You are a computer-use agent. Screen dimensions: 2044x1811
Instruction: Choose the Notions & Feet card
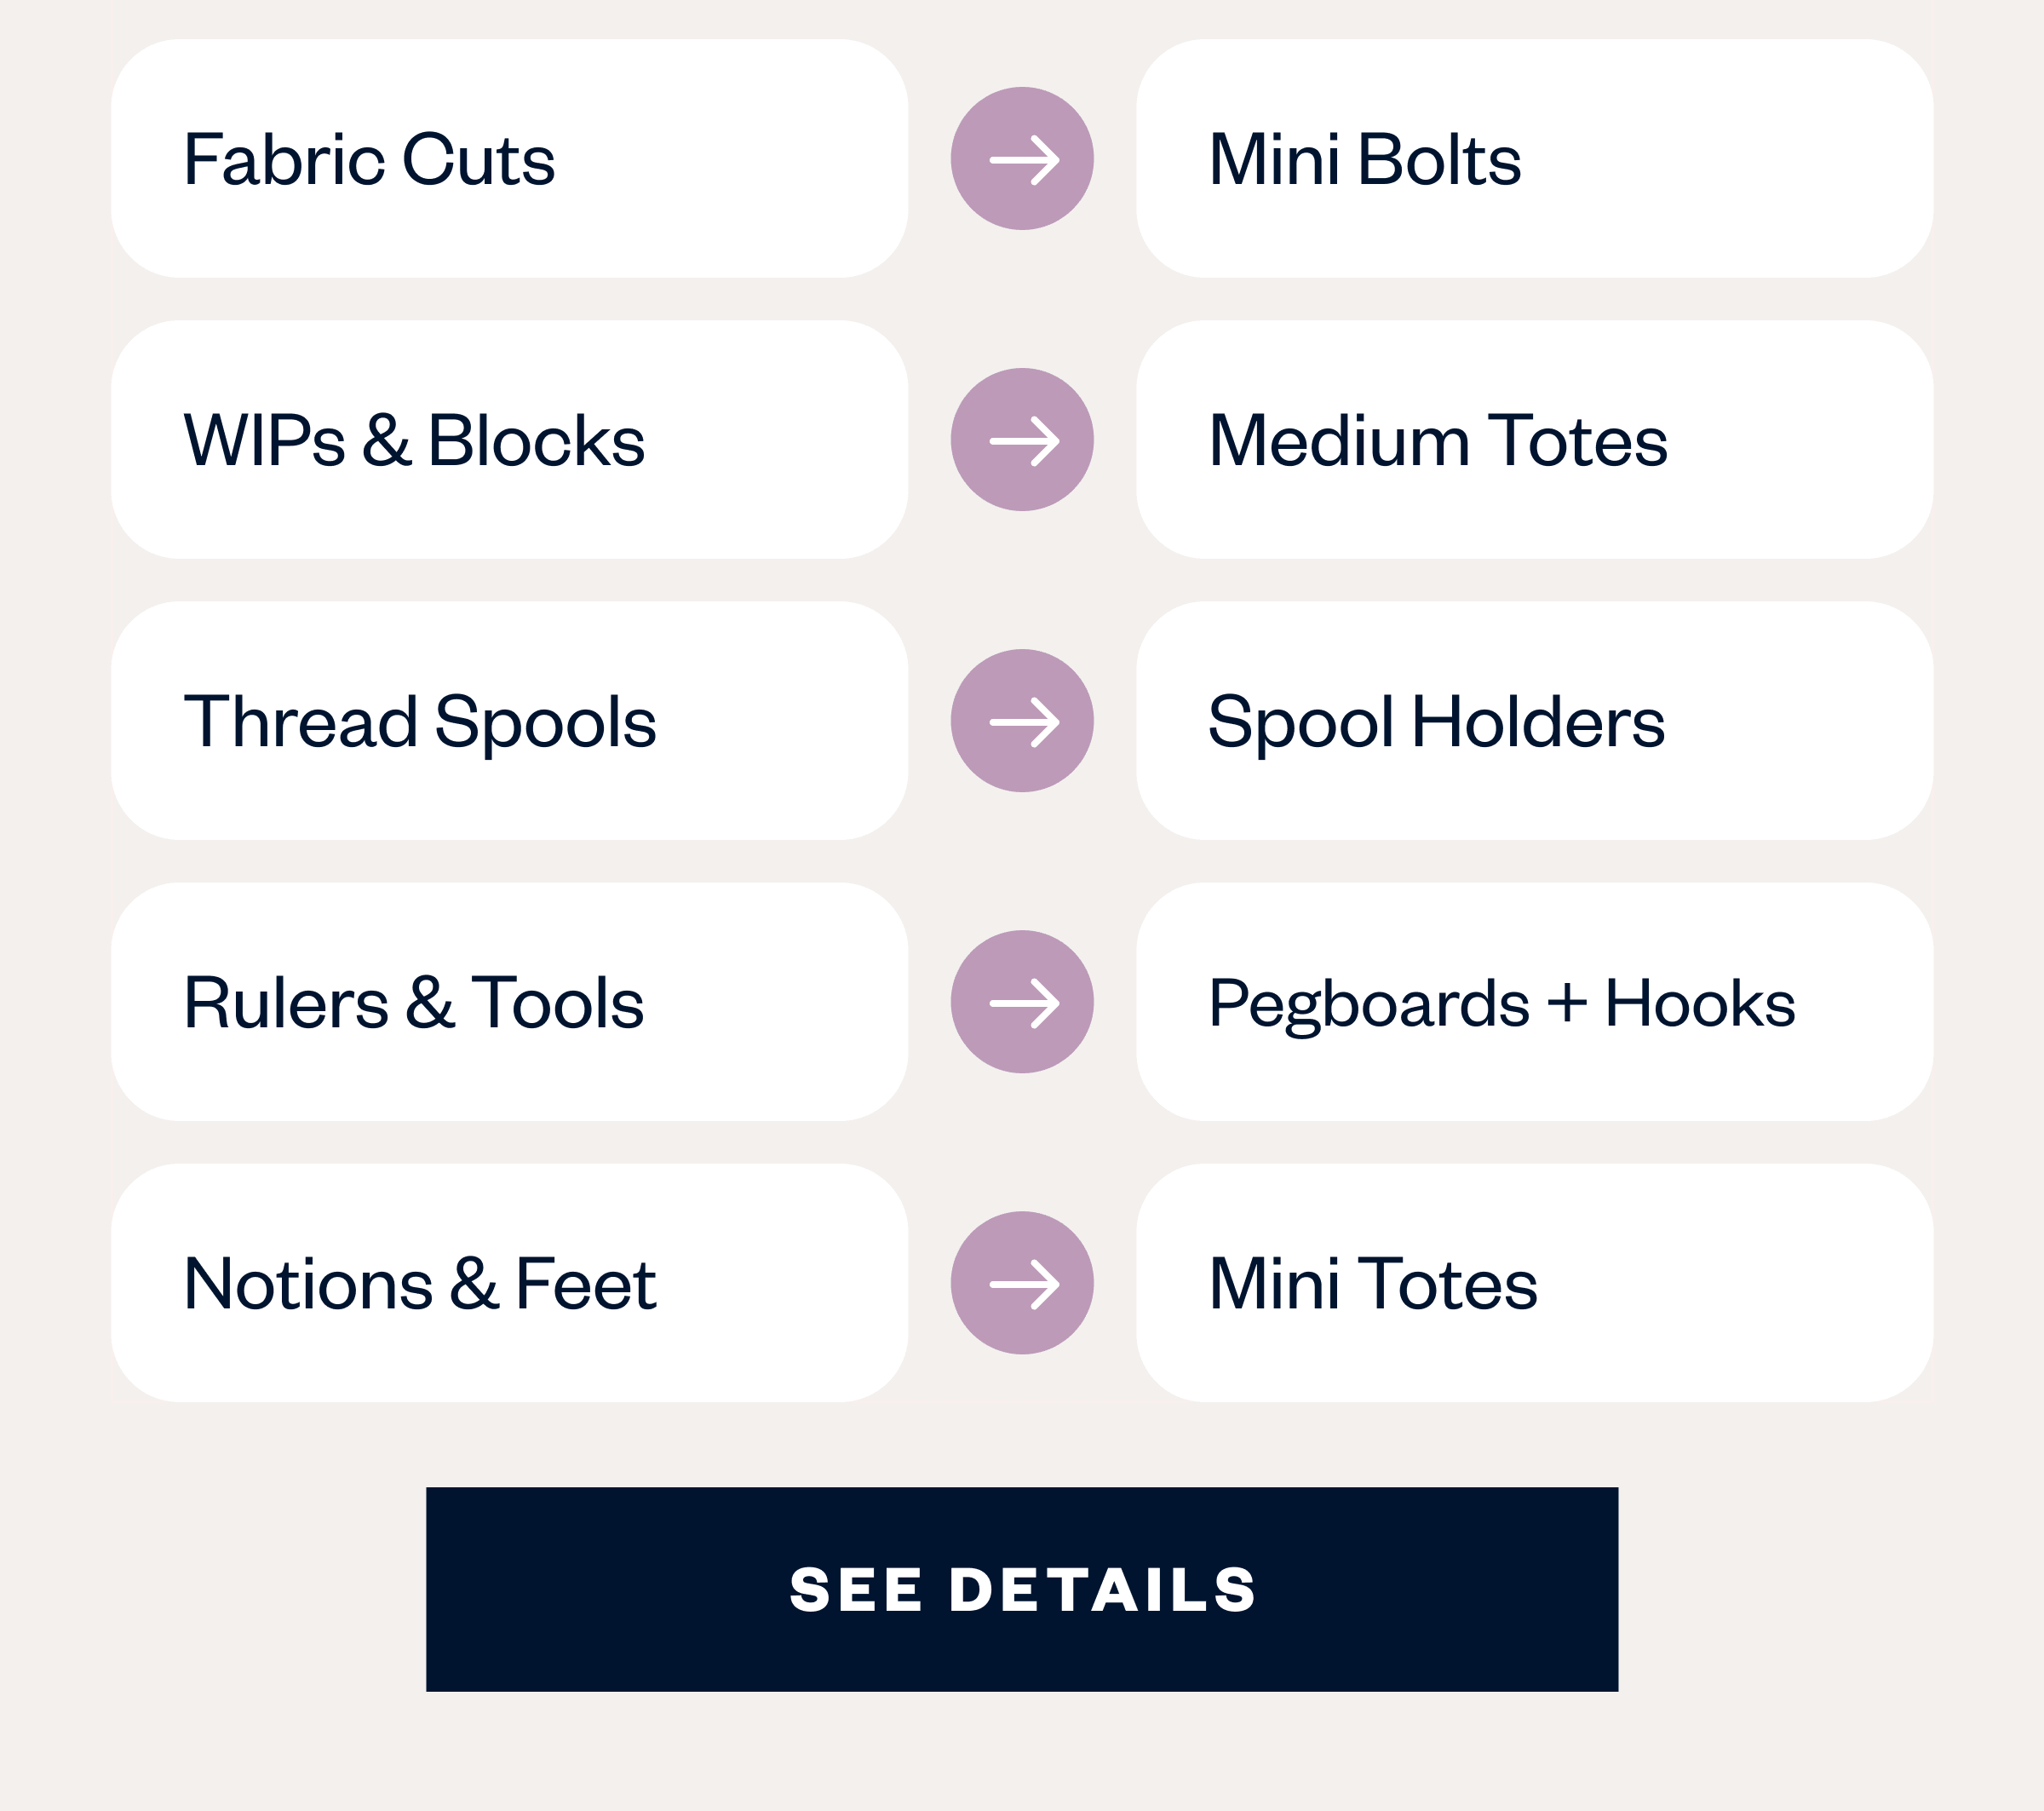(509, 1283)
